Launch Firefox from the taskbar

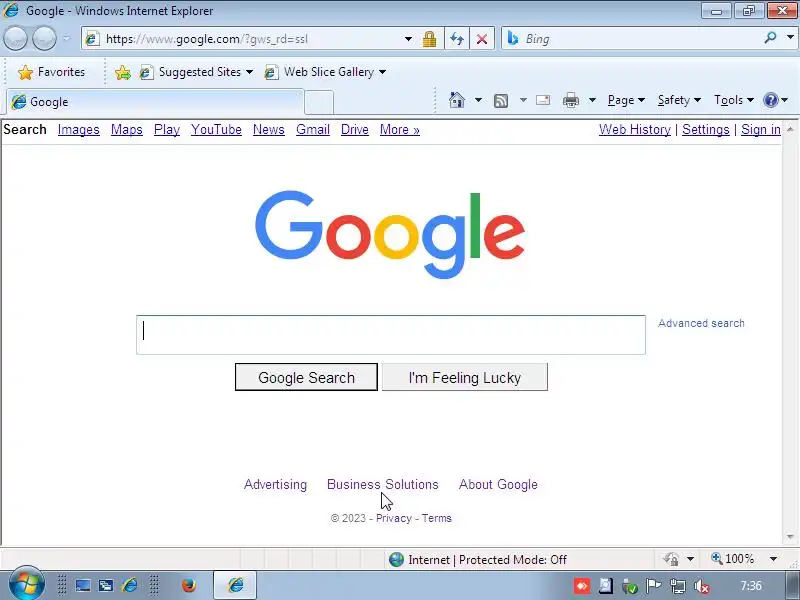[x=188, y=585]
